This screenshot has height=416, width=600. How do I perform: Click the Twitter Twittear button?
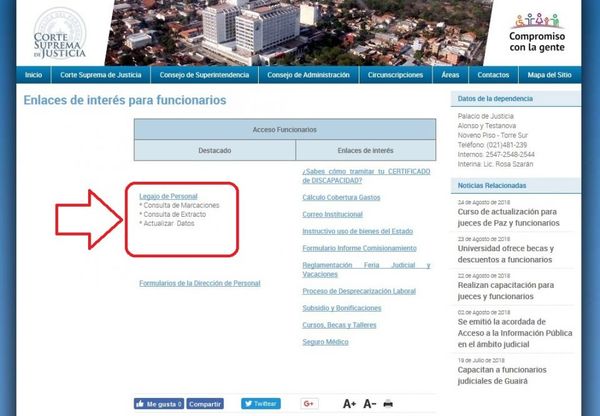(260, 403)
